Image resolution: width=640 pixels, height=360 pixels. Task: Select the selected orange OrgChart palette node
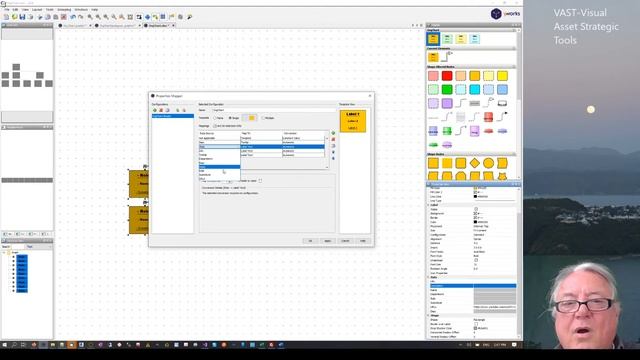click(433, 39)
